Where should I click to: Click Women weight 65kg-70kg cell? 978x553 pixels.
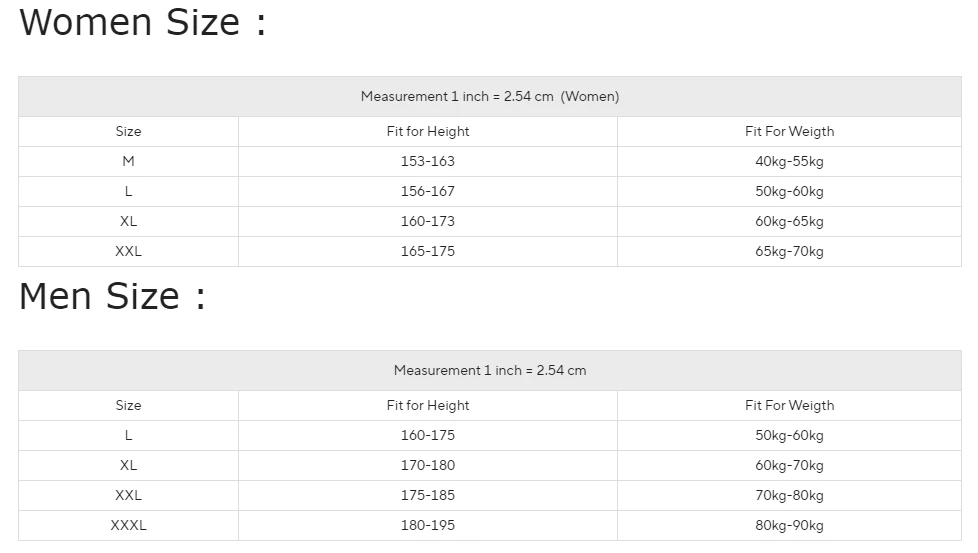tap(789, 252)
